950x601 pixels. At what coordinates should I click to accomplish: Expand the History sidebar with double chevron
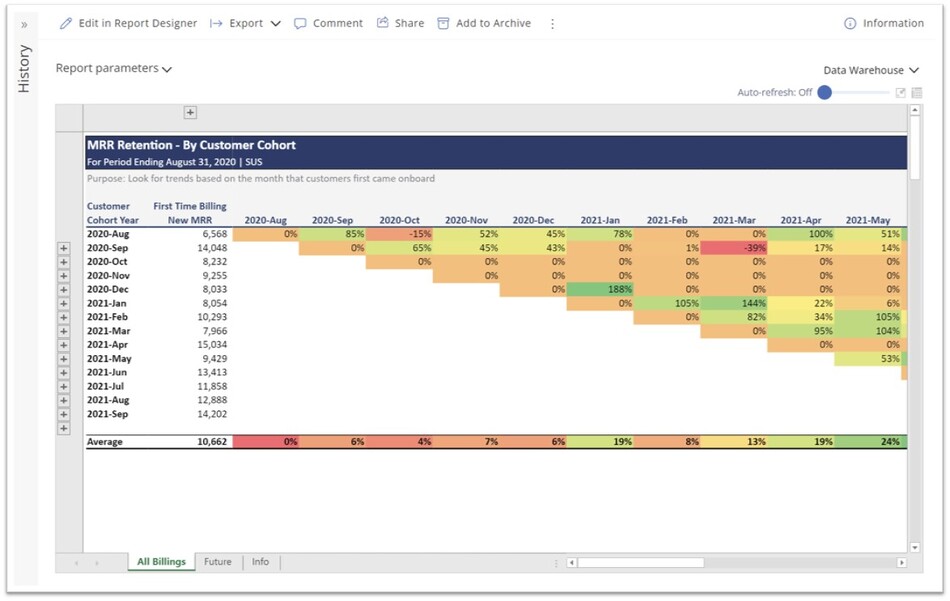coord(24,24)
